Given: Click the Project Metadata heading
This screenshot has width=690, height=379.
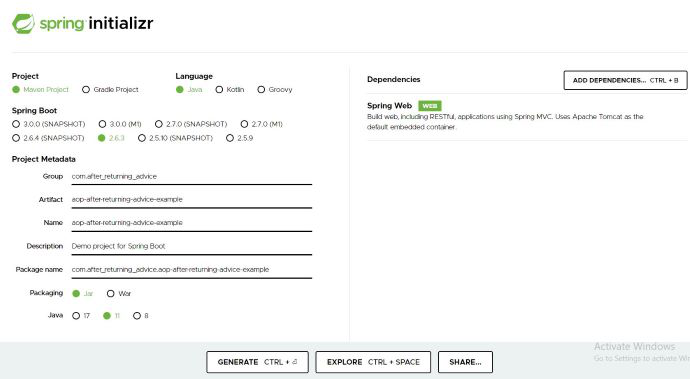Looking at the screenshot, I should pyautogui.click(x=44, y=159).
